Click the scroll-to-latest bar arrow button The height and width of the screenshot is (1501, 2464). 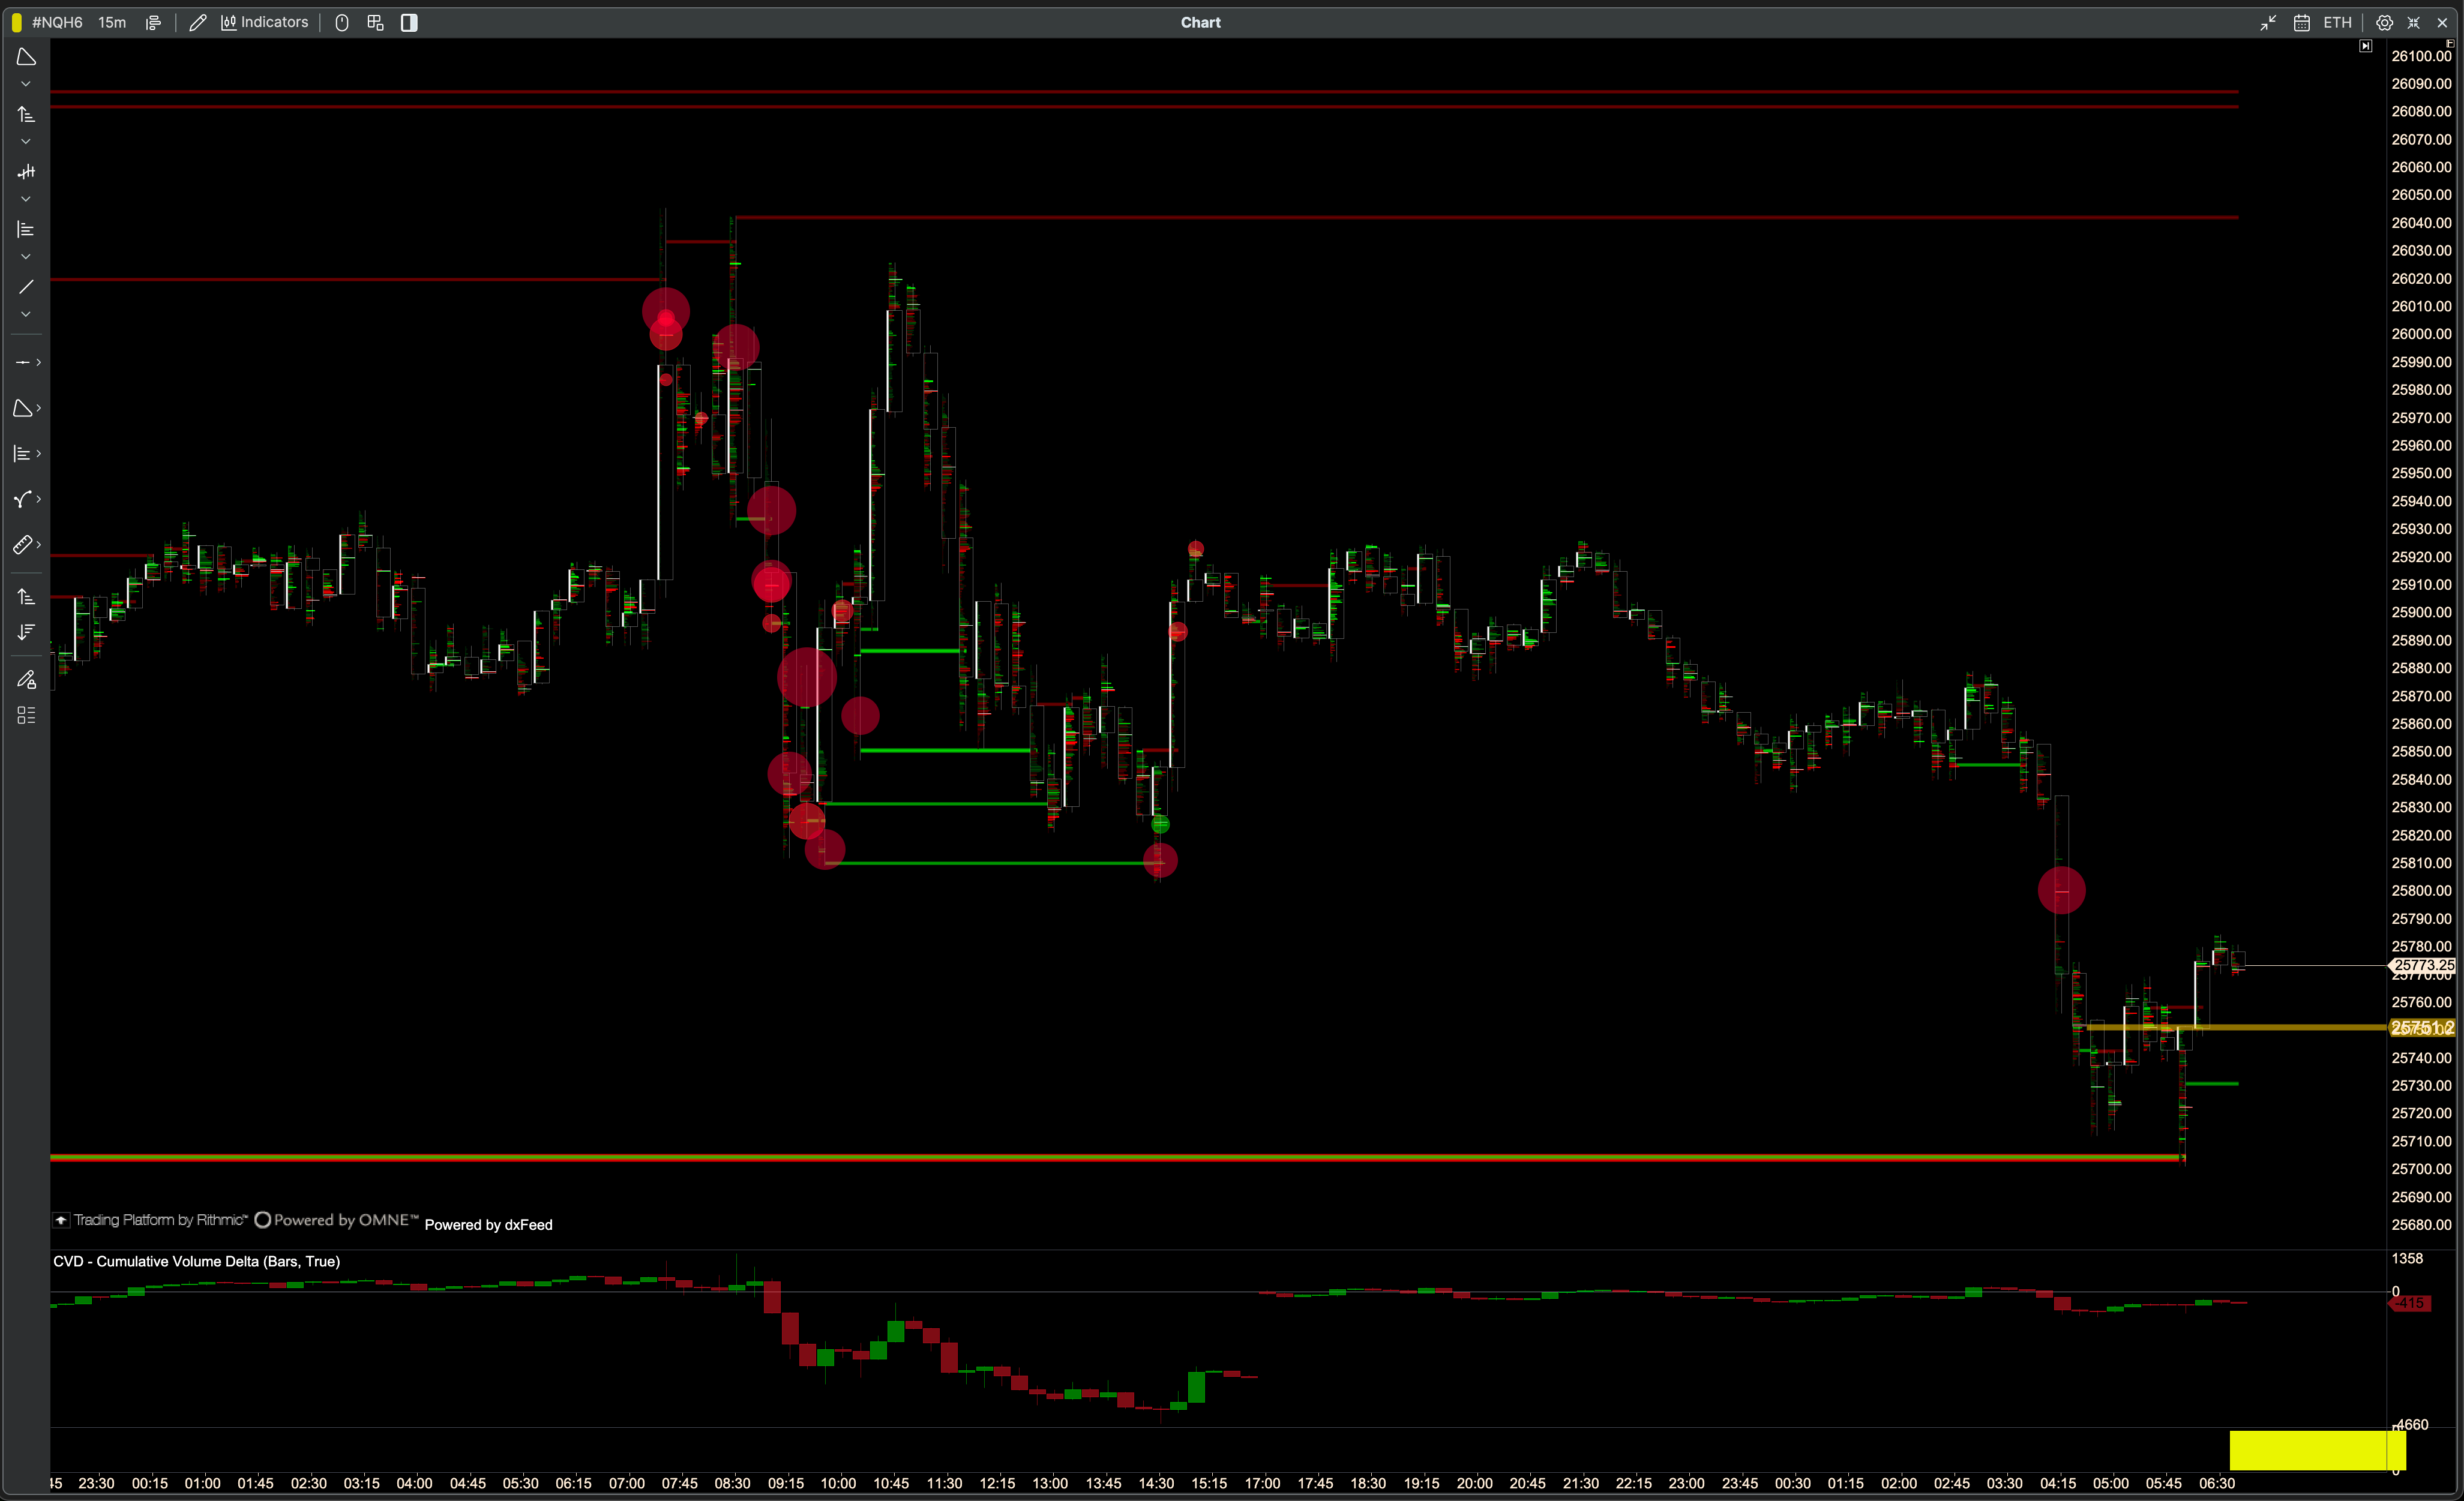pyautogui.click(x=2365, y=46)
